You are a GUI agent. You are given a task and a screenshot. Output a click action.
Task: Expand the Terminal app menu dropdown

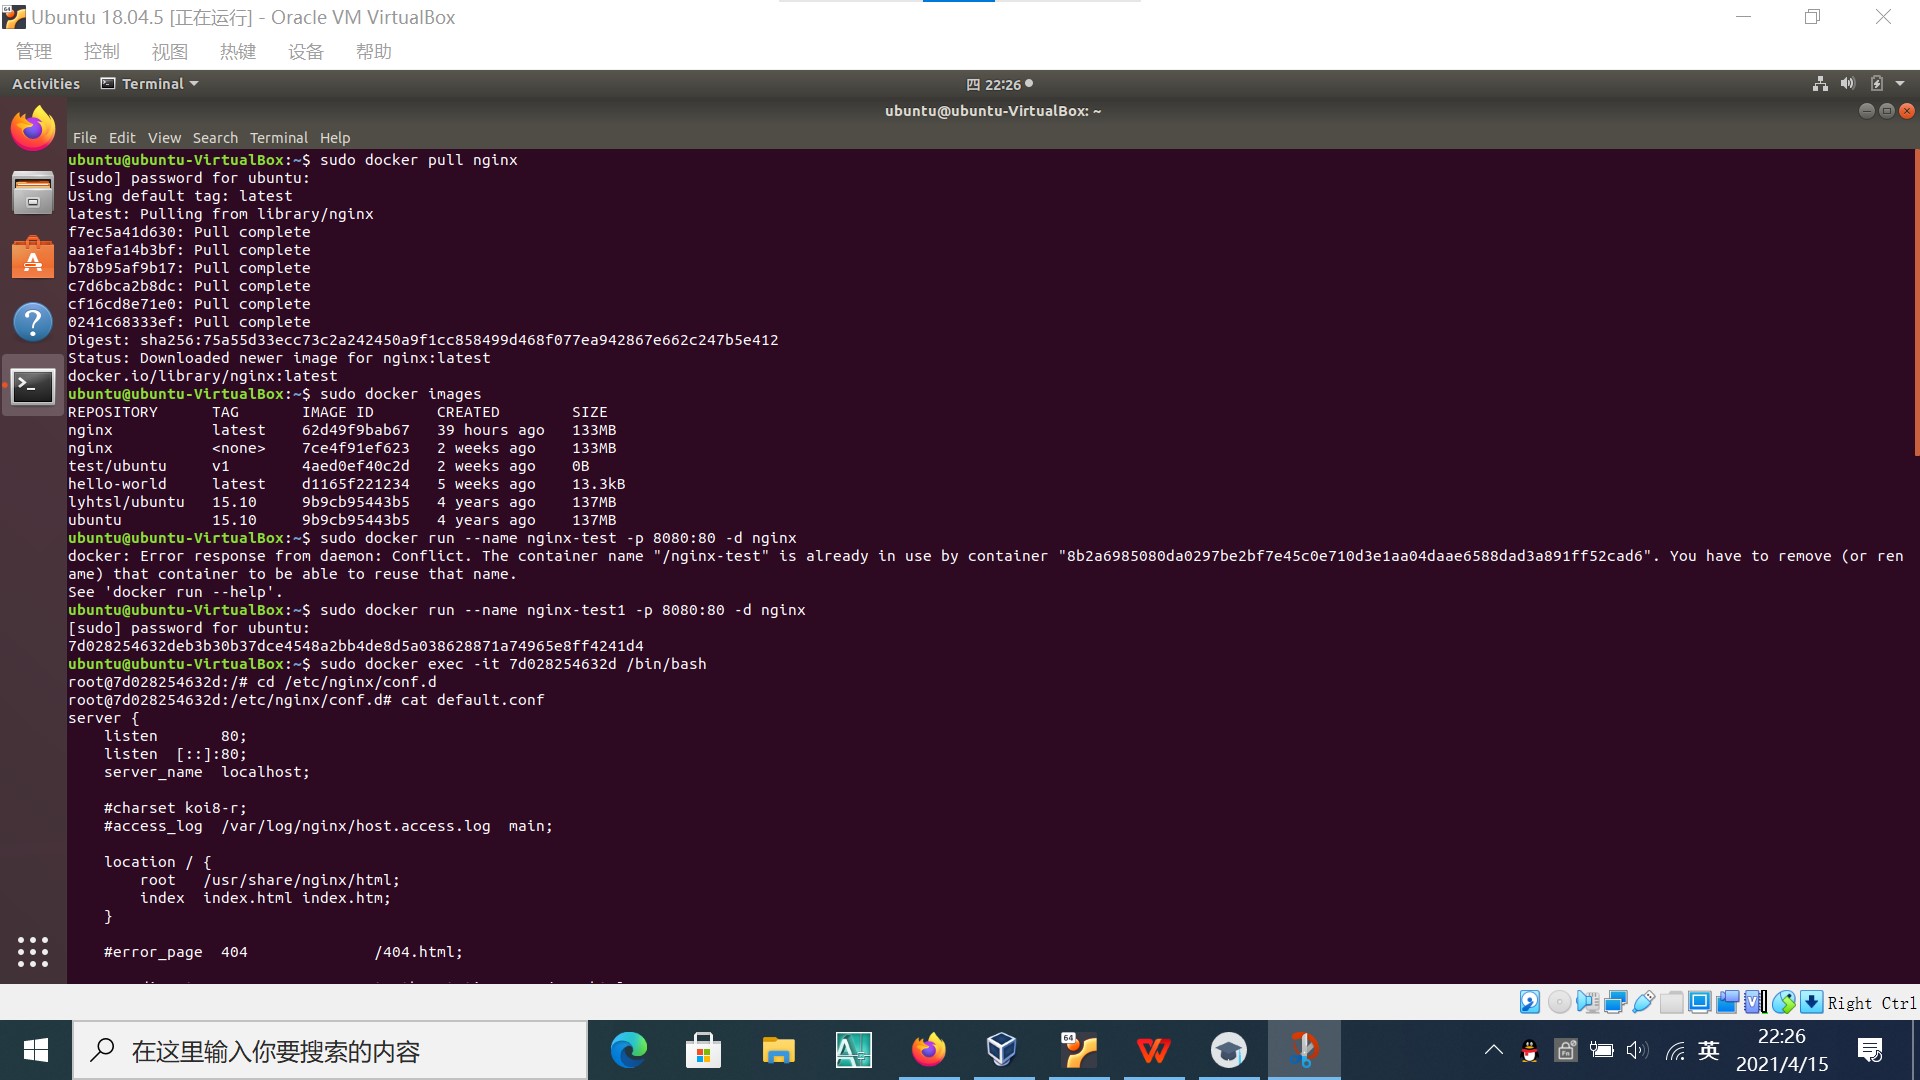pos(194,84)
